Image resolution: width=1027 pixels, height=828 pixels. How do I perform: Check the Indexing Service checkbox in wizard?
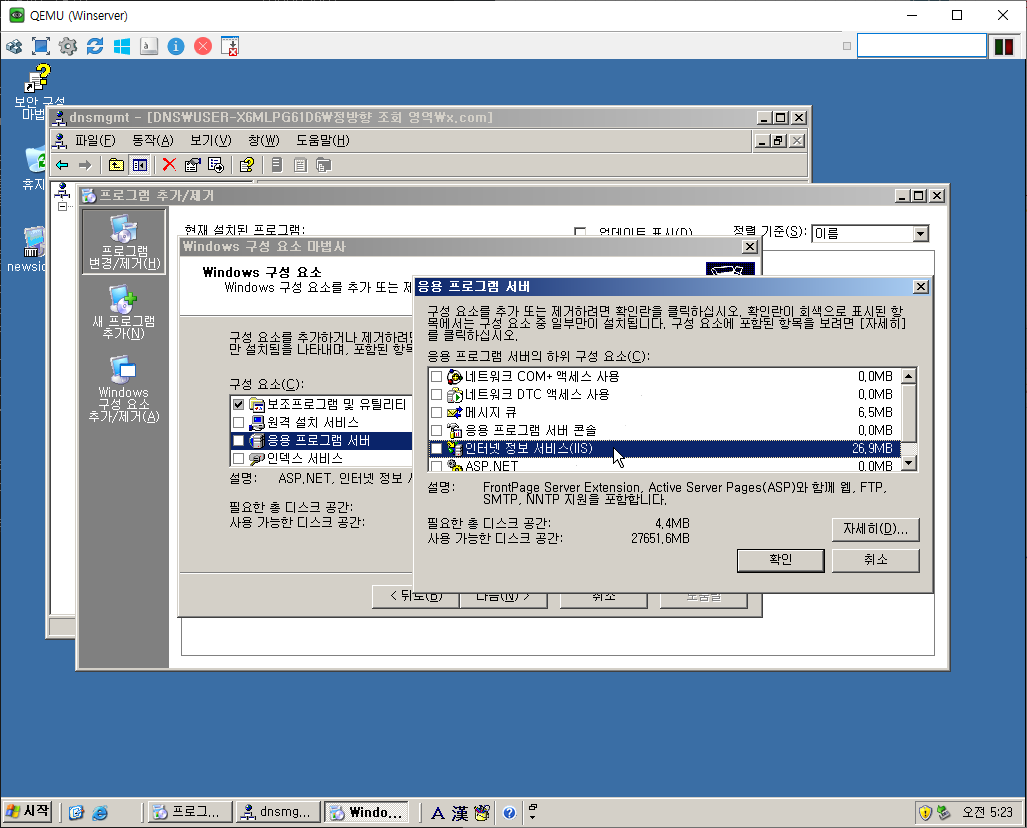238,459
